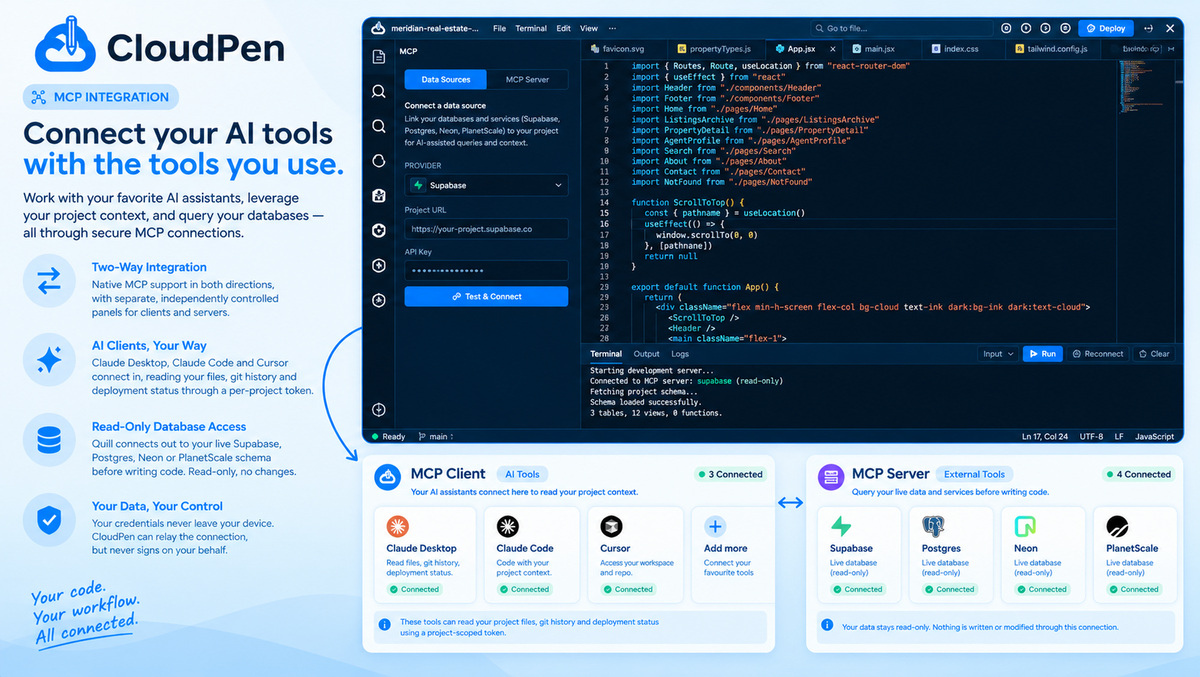This screenshot has width=1200, height=677.
Task: Click the MCP INTEGRATION badge
Action: tap(101, 97)
